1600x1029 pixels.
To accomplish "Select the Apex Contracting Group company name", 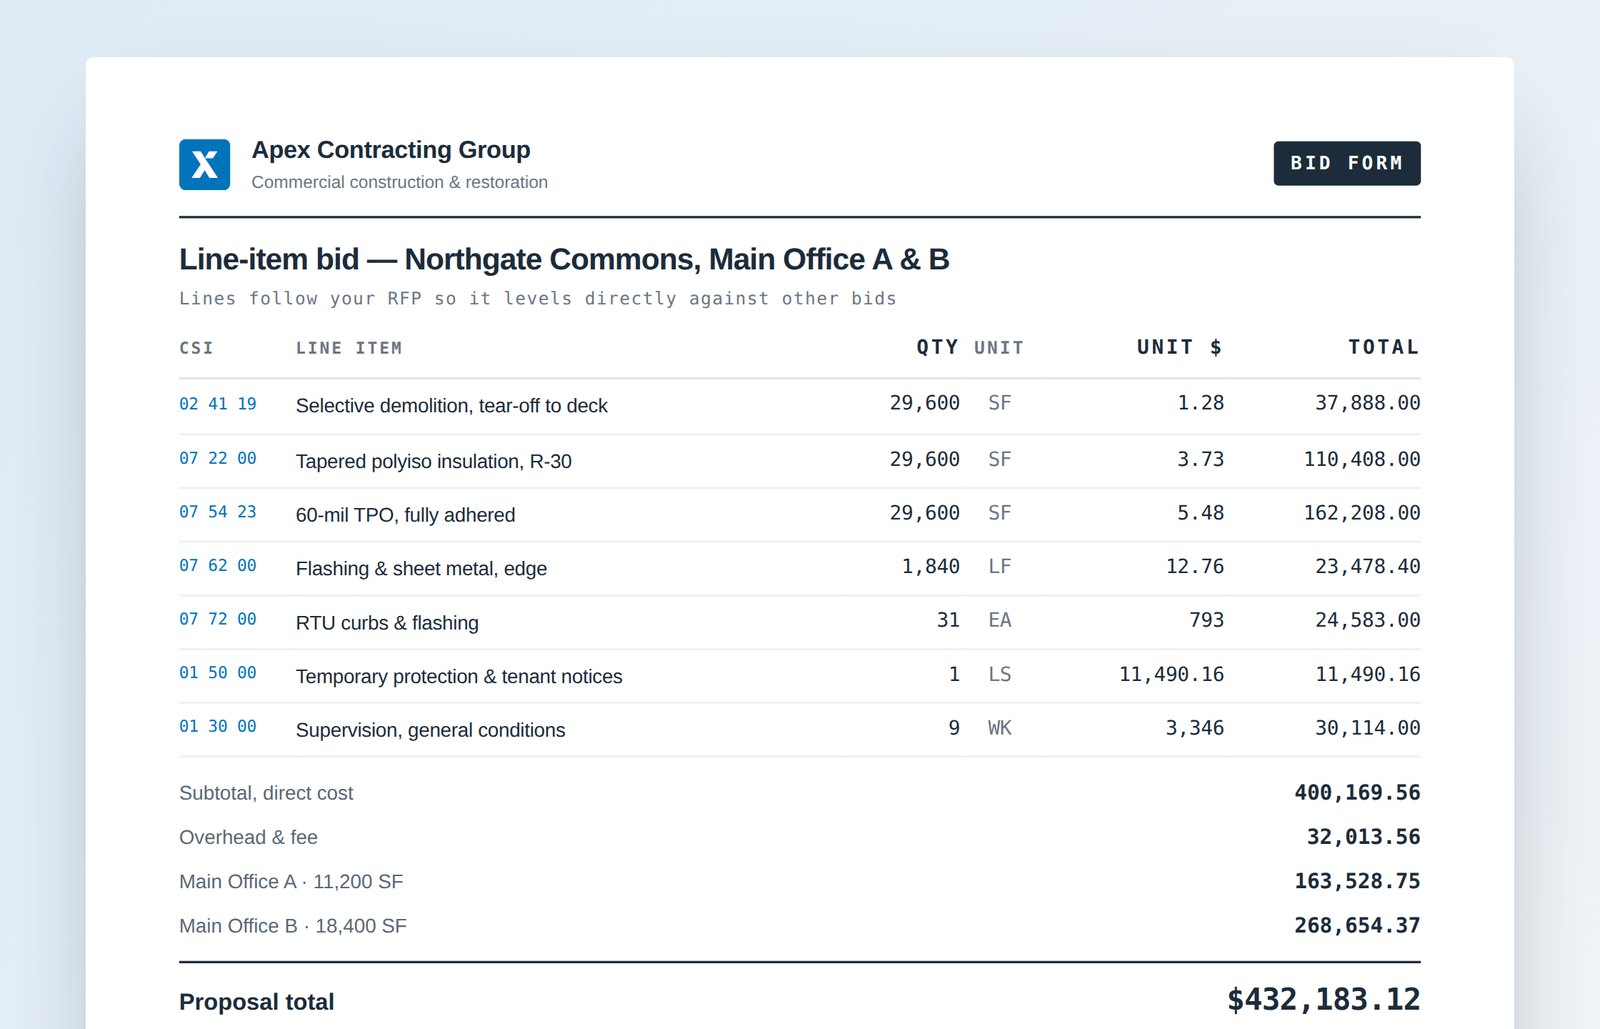I will tap(391, 150).
